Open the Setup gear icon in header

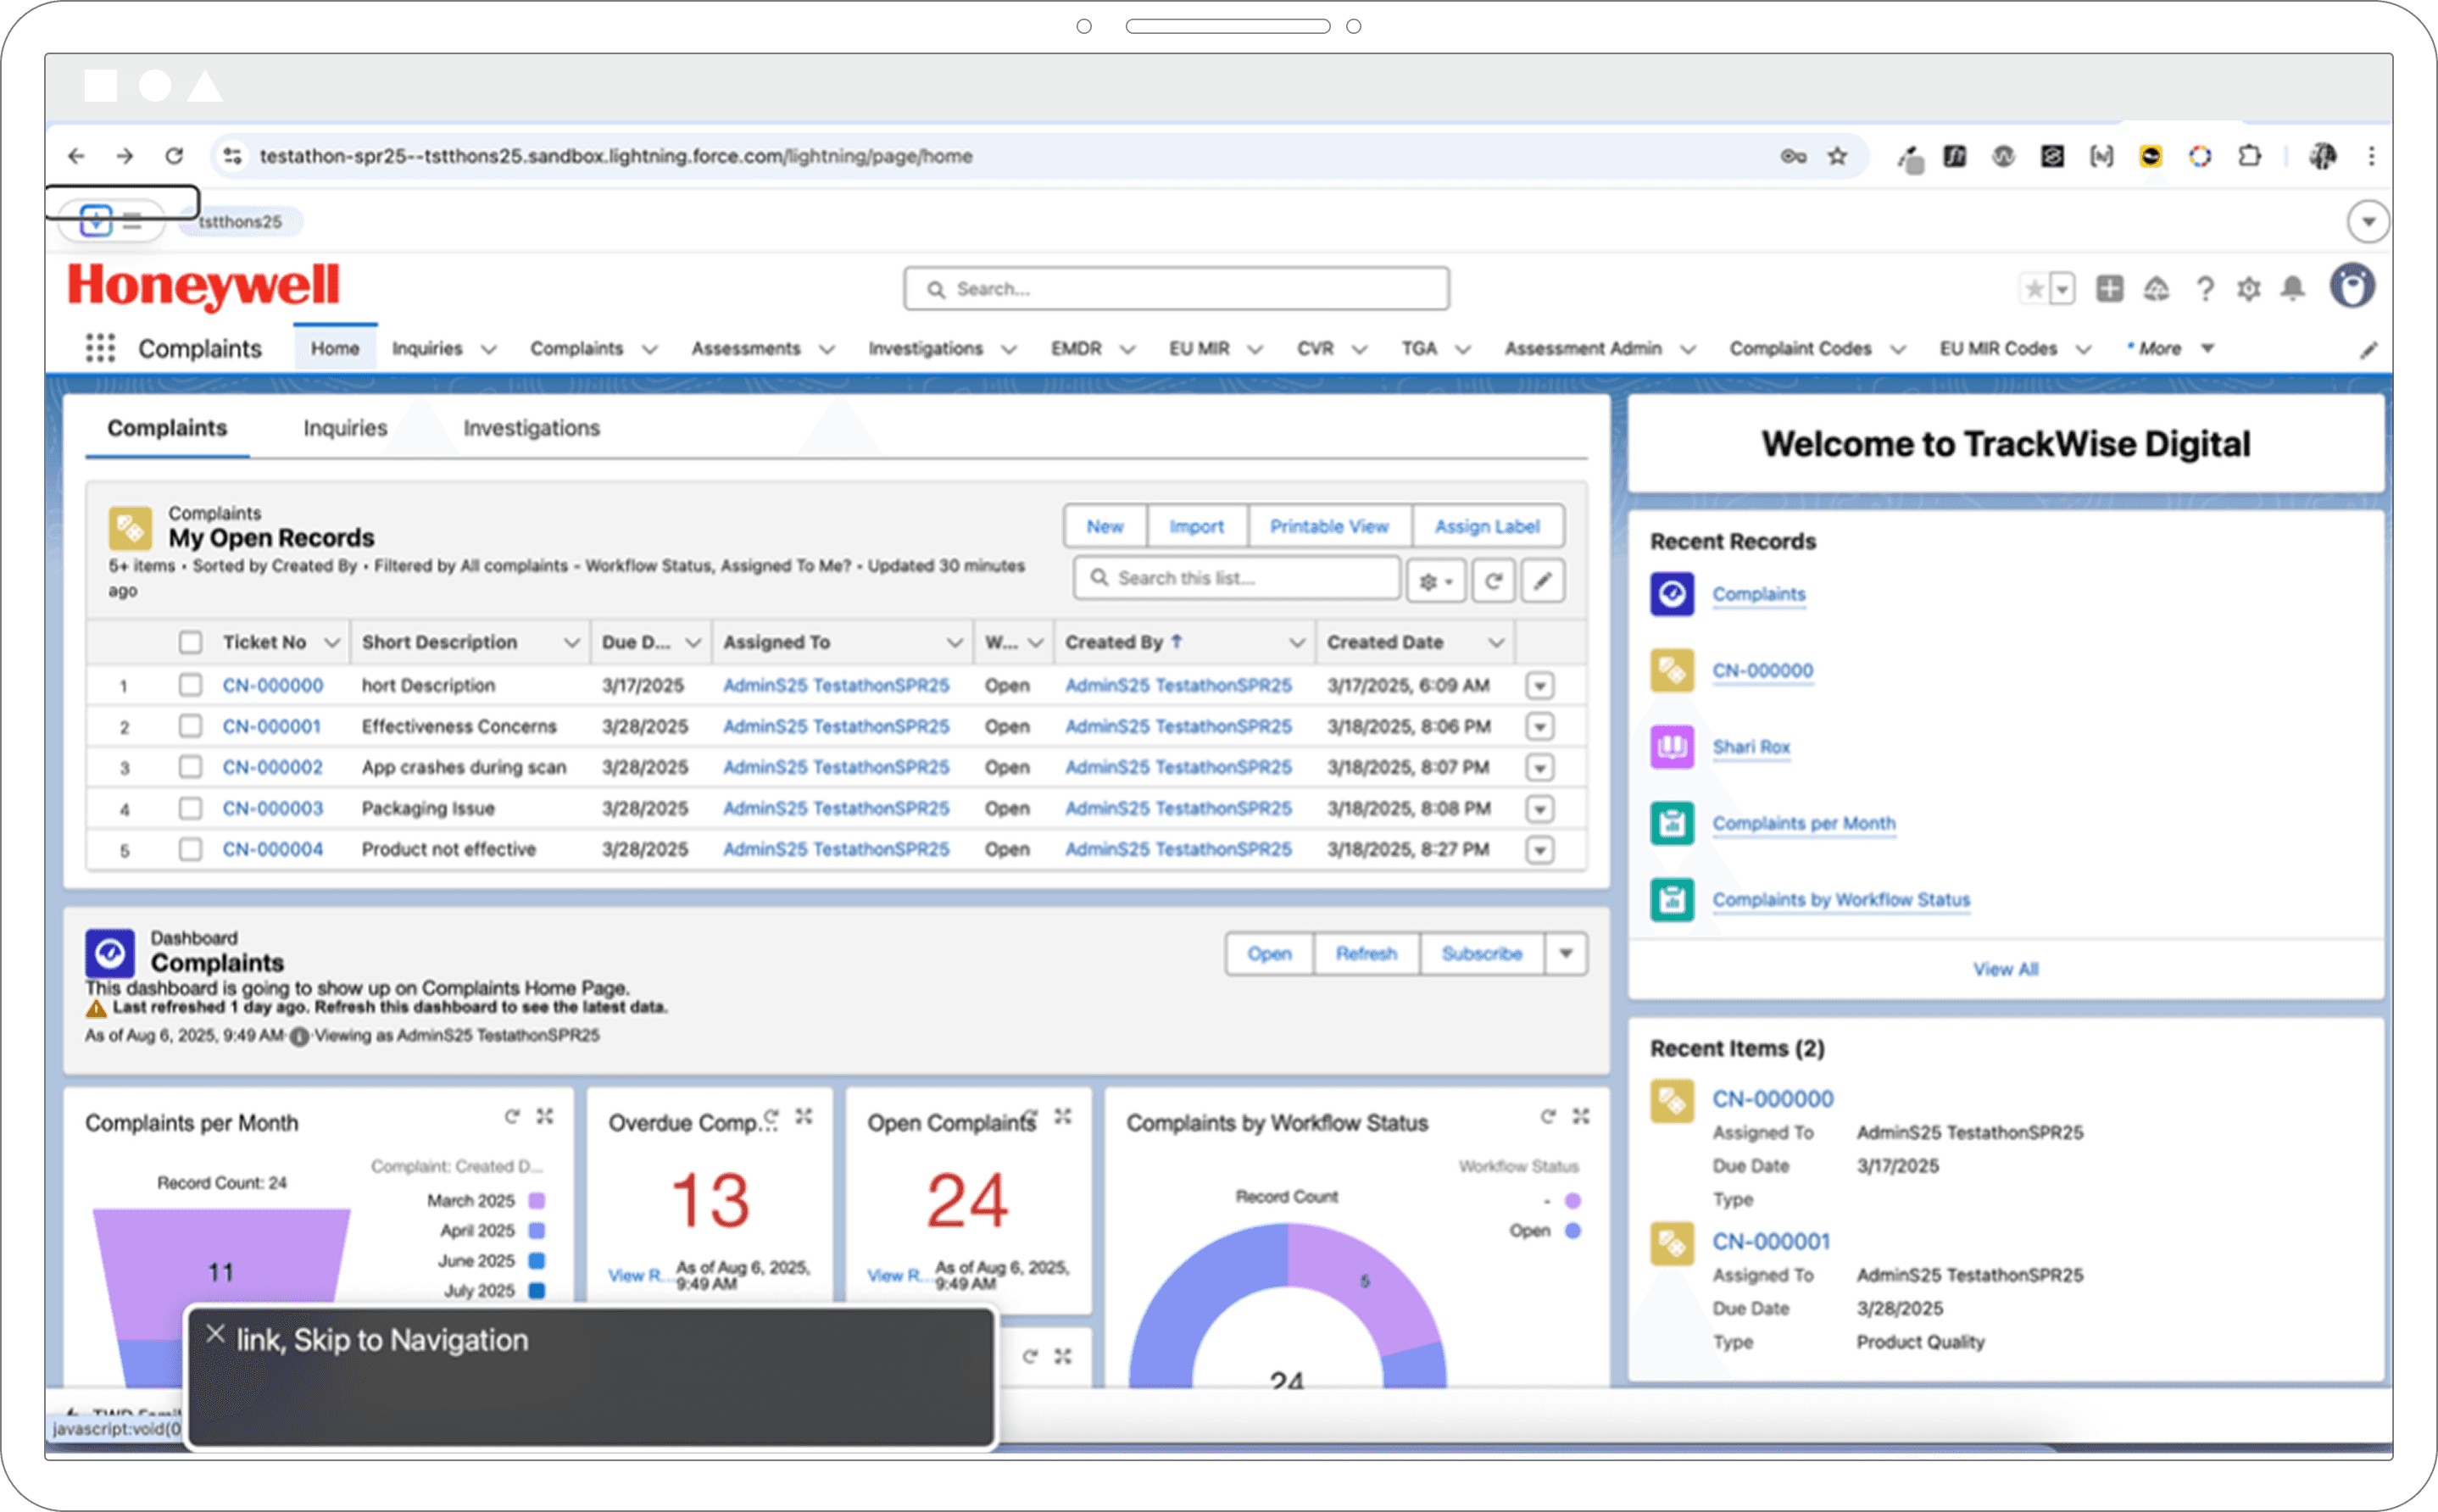click(2249, 289)
